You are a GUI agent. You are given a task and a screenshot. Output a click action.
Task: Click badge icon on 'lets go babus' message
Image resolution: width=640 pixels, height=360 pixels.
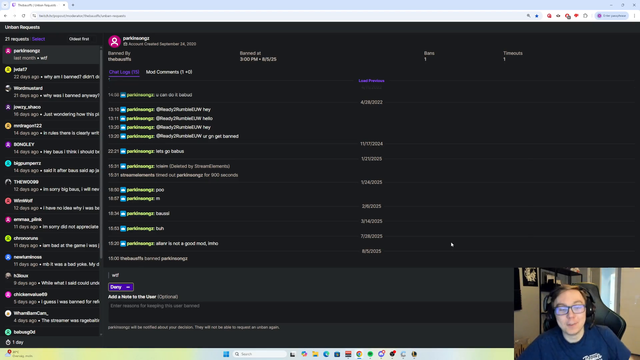point(123,151)
